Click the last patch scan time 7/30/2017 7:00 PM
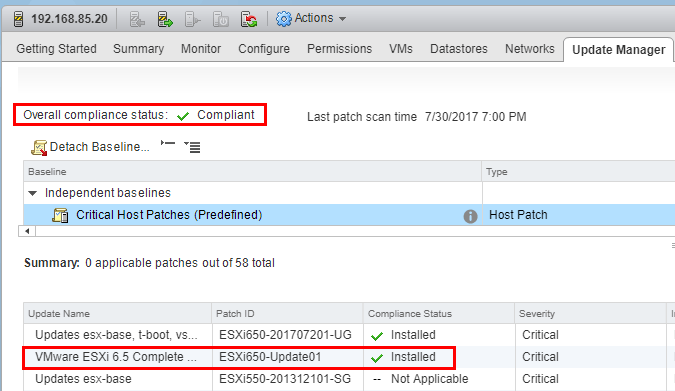The image size is (675, 391). tap(475, 117)
